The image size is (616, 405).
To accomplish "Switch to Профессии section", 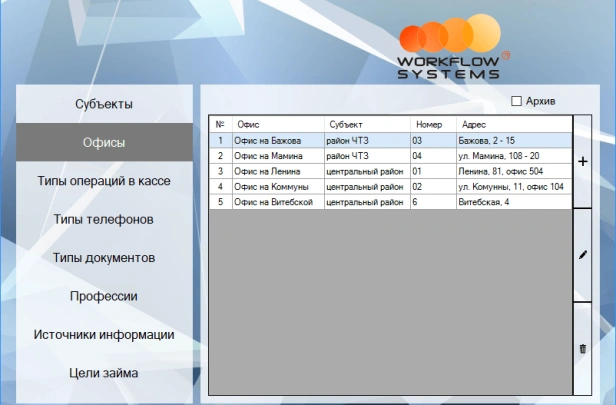I will 104,296.
